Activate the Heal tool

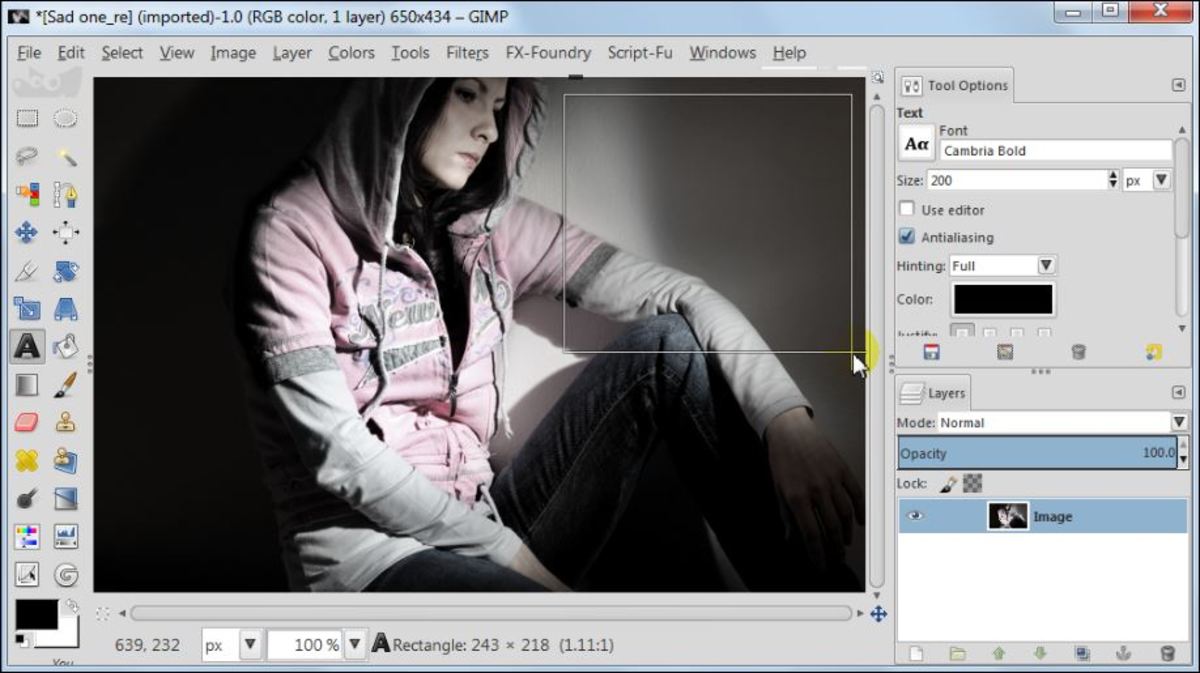tap(27, 460)
